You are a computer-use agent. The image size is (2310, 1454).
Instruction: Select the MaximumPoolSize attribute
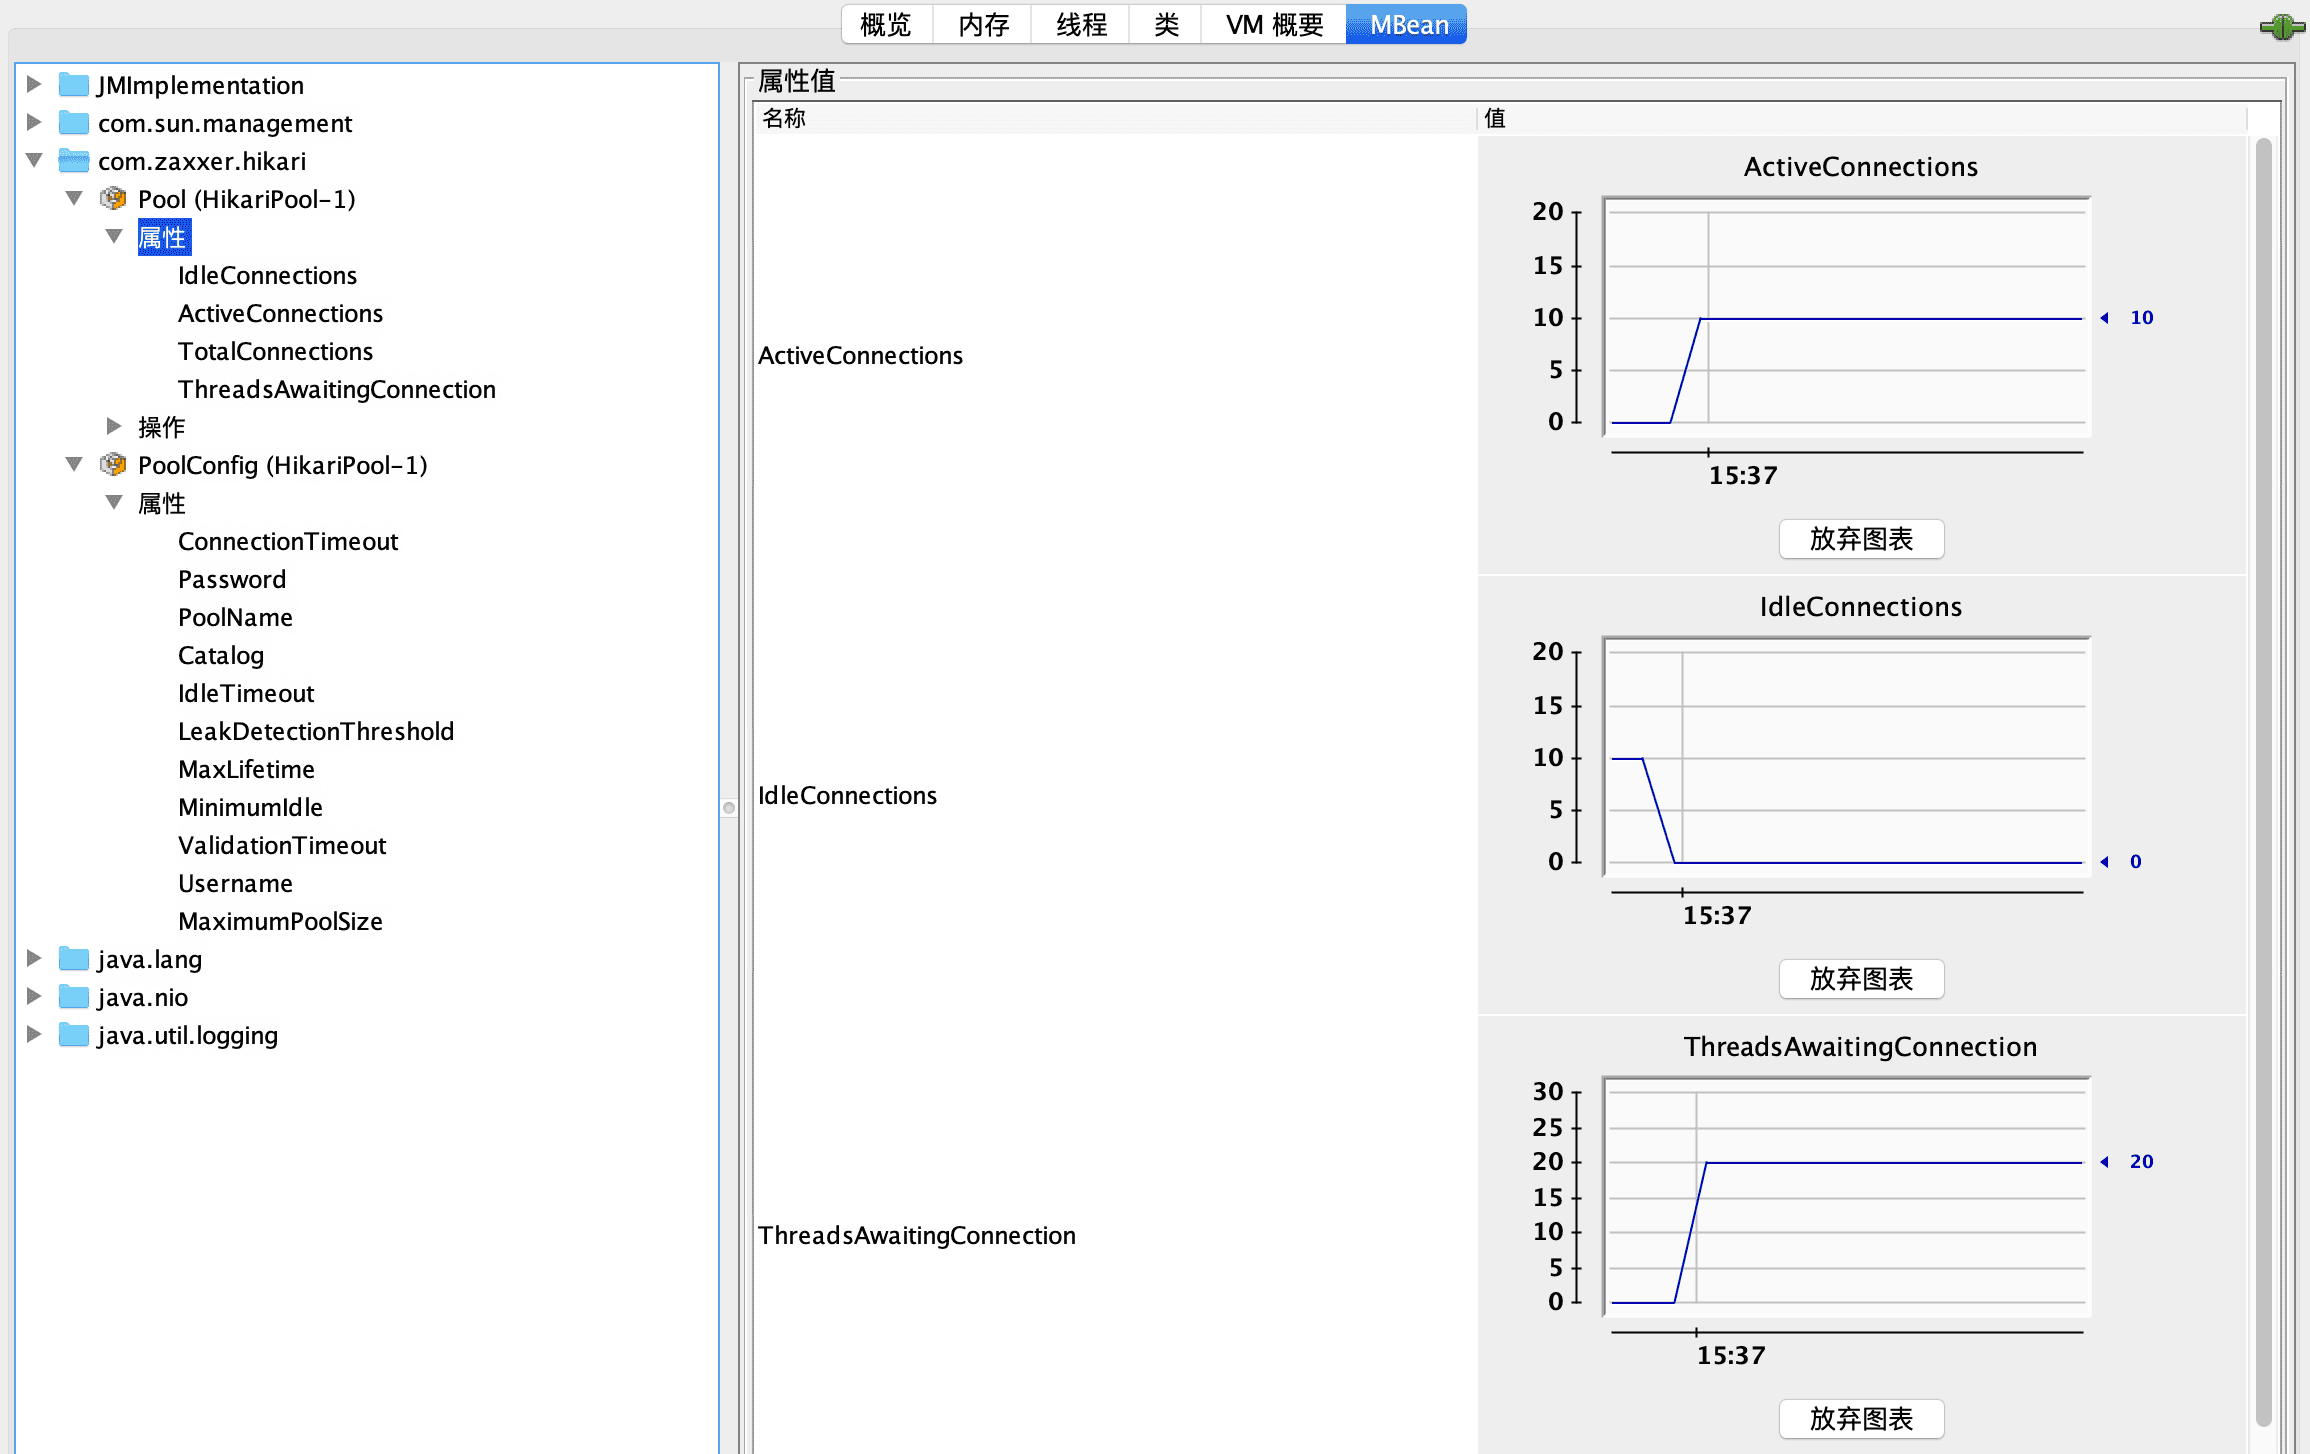[280, 921]
